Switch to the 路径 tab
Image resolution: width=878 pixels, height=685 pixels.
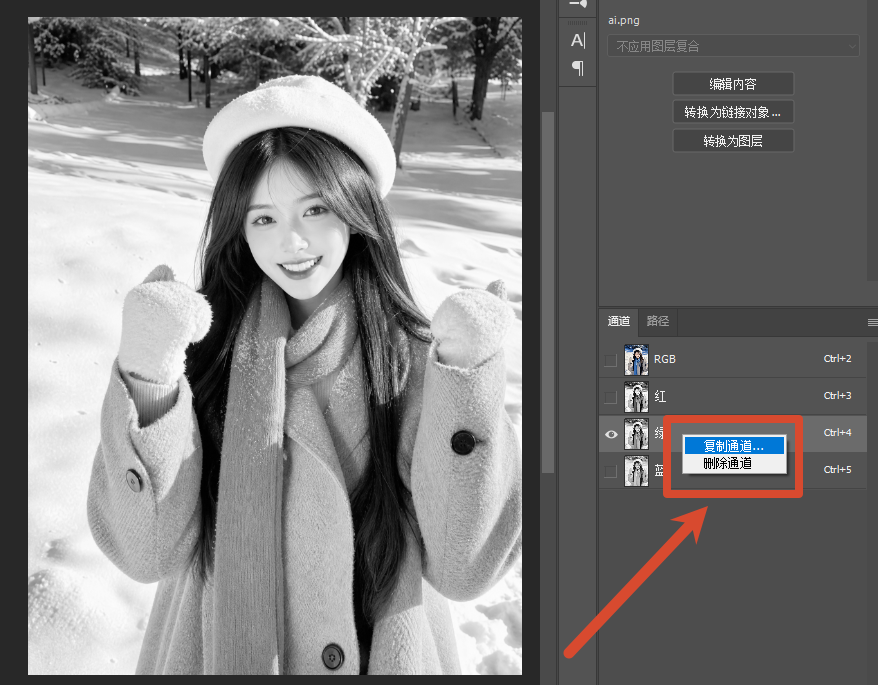tap(657, 321)
